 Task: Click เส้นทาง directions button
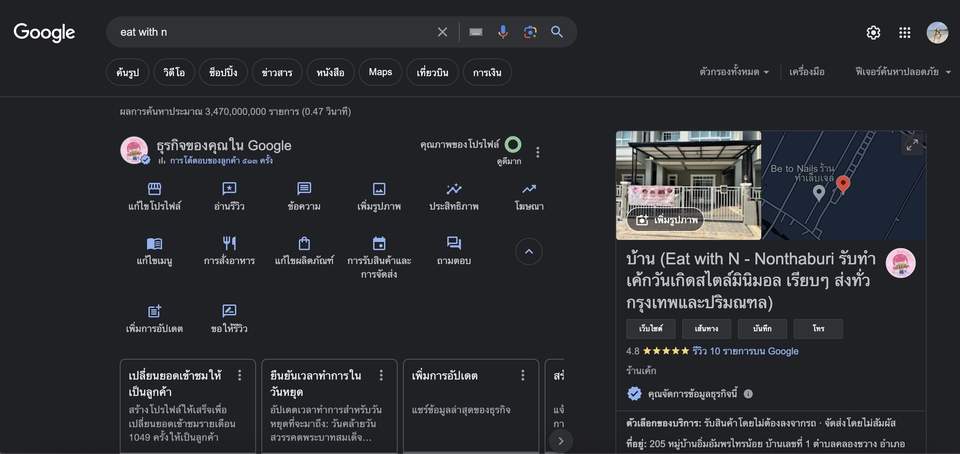click(x=707, y=329)
